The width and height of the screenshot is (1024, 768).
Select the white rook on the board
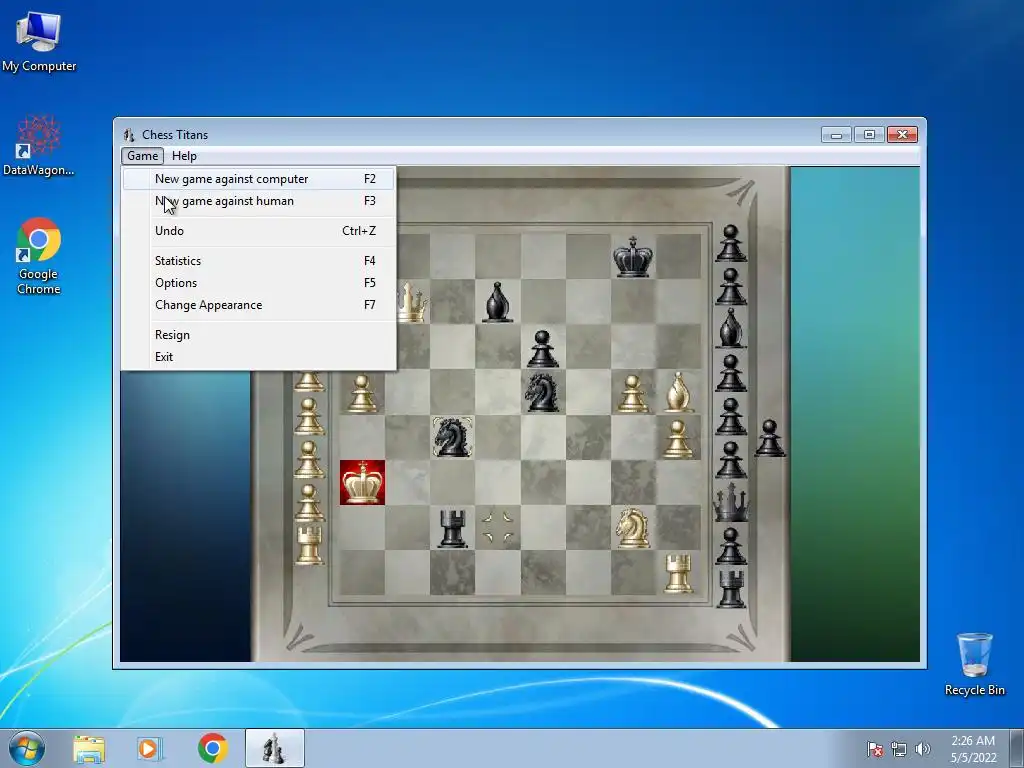[x=678, y=573]
